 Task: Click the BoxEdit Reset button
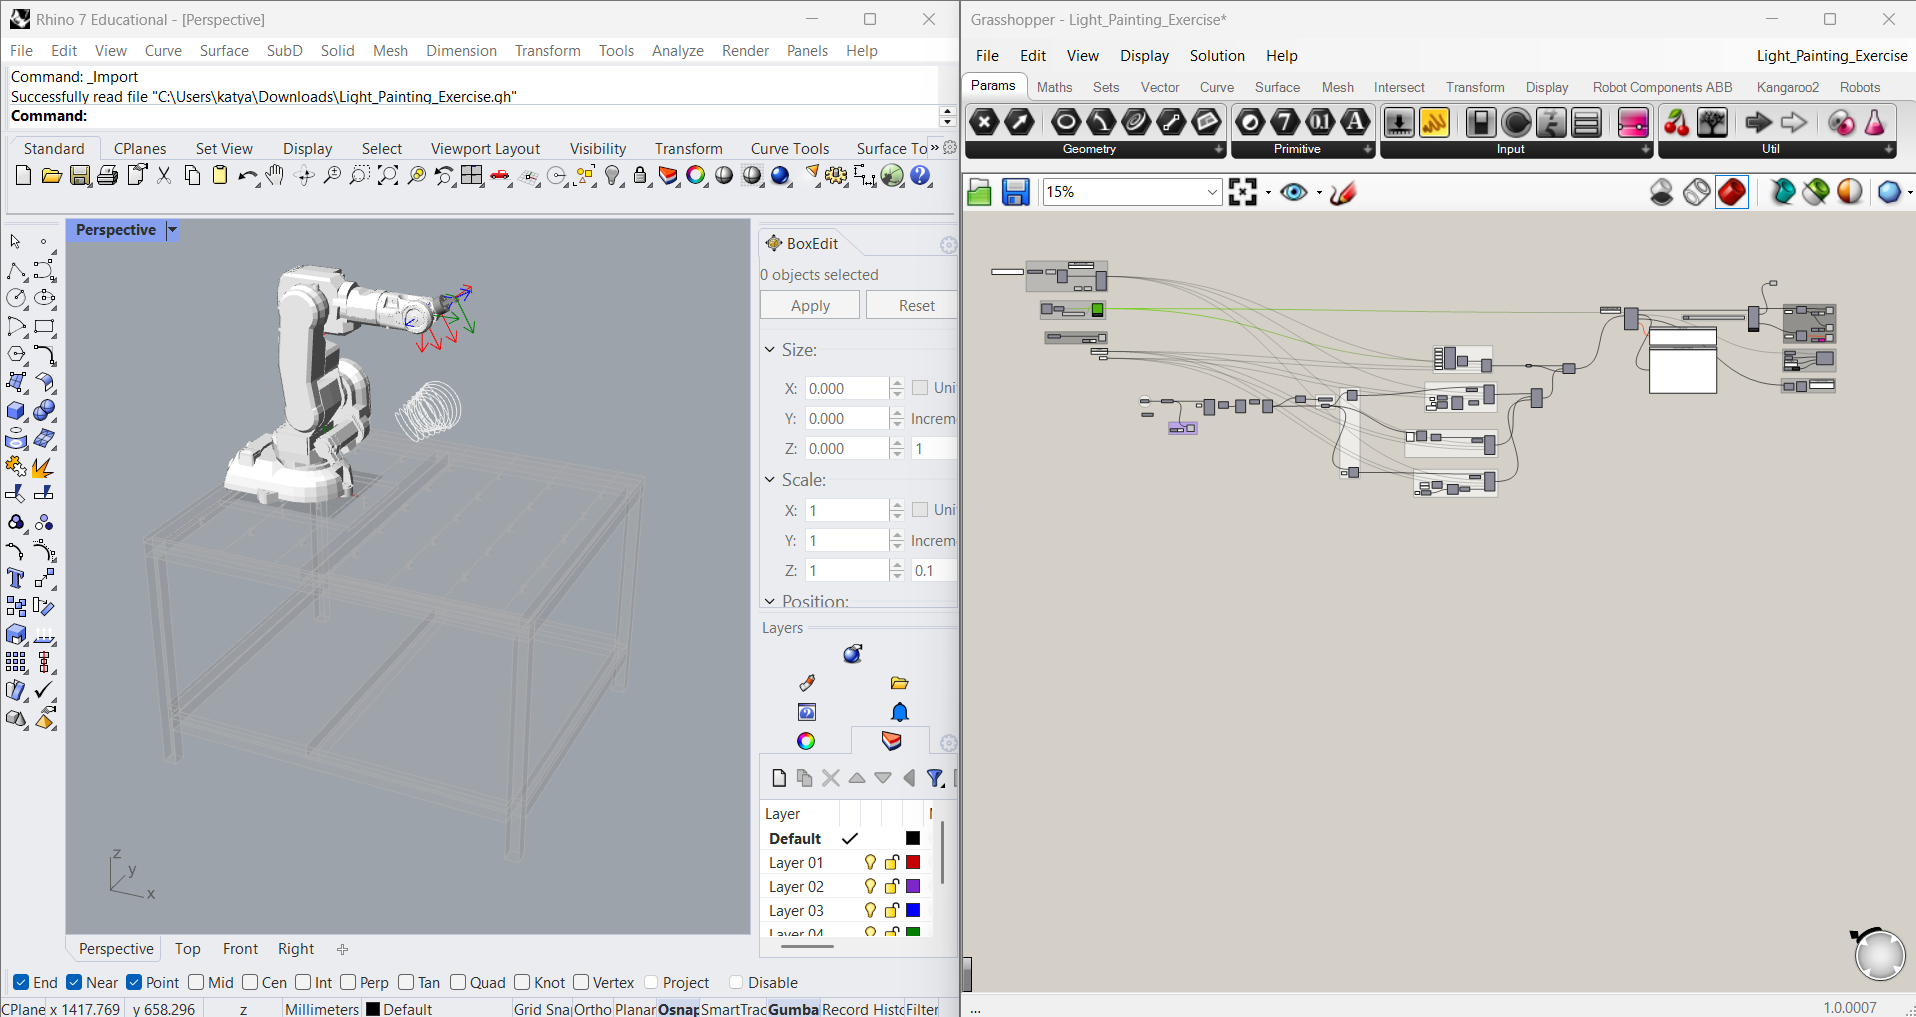[x=916, y=306]
